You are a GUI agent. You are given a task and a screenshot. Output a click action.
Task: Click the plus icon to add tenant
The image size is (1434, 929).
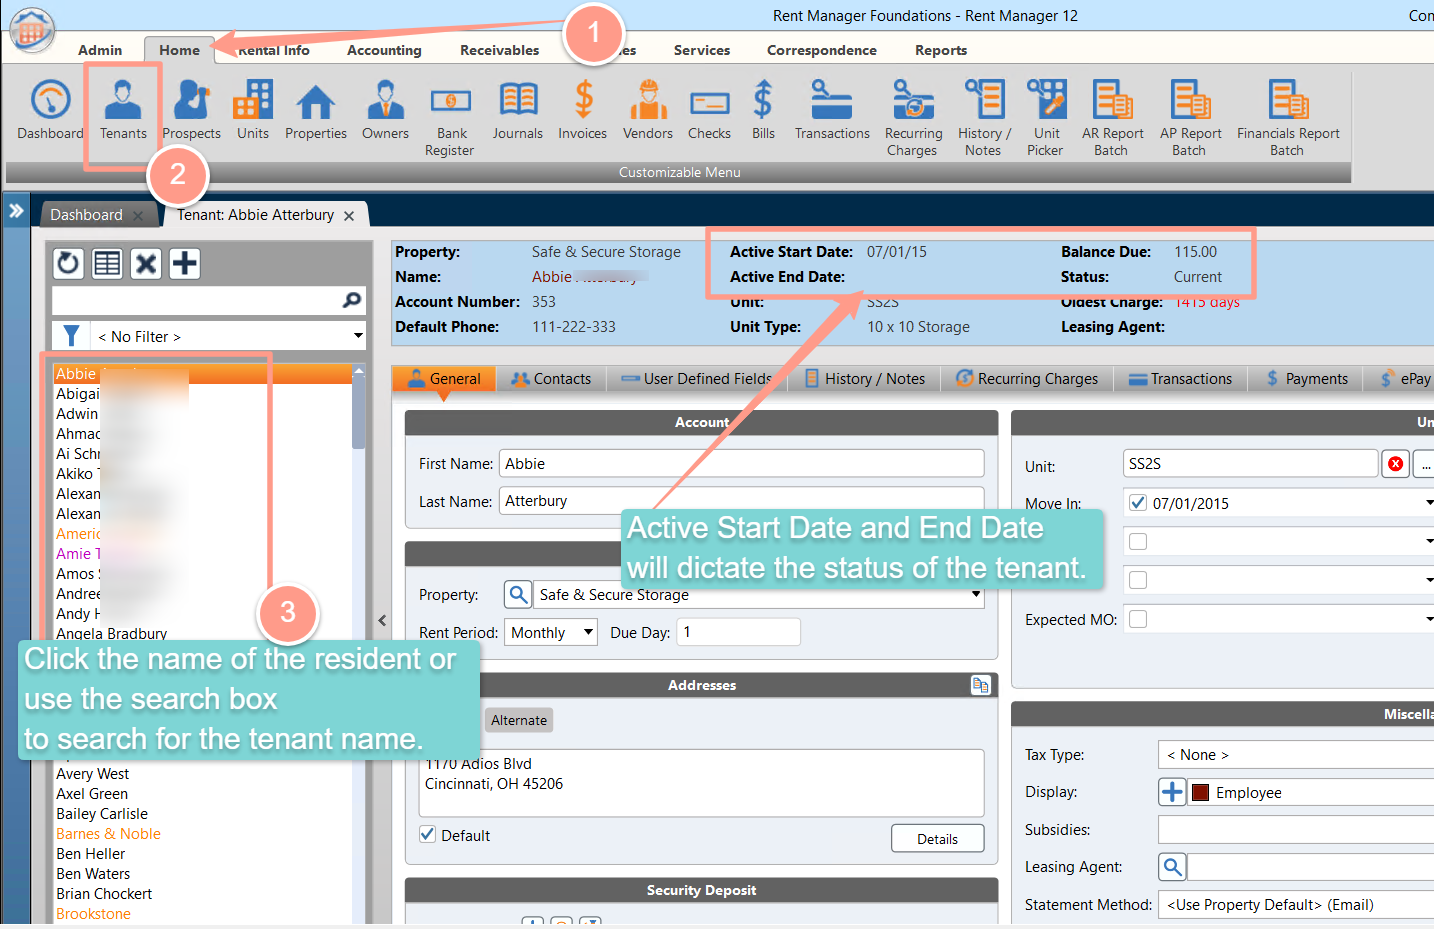[184, 263]
